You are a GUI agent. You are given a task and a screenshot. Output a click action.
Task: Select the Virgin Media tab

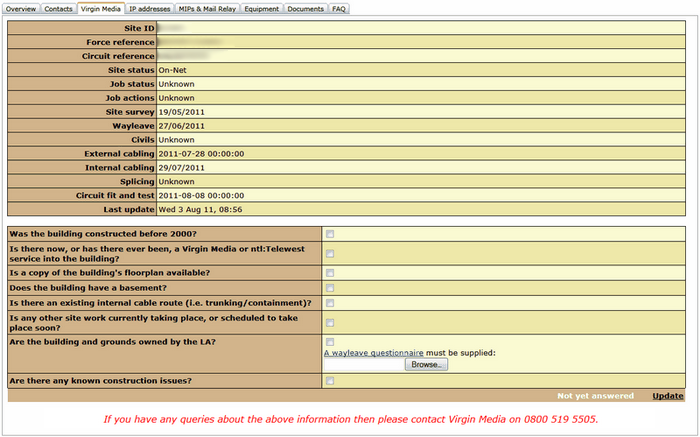point(100,8)
